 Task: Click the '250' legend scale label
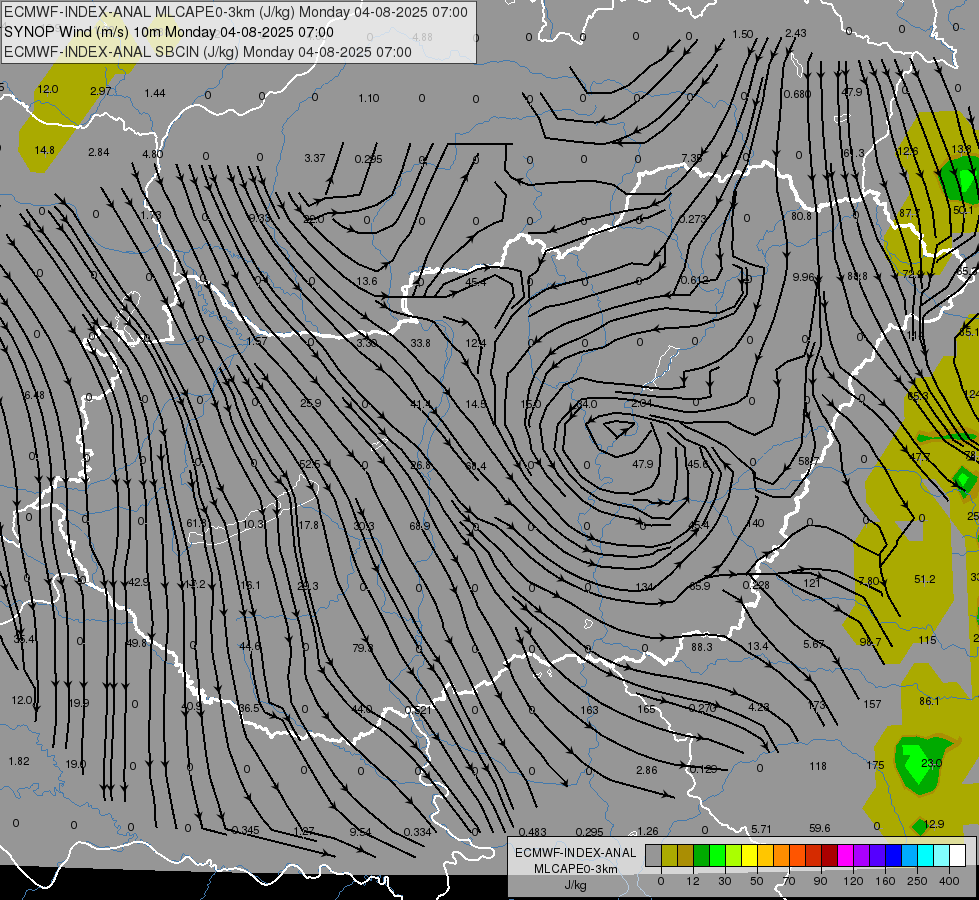917,881
